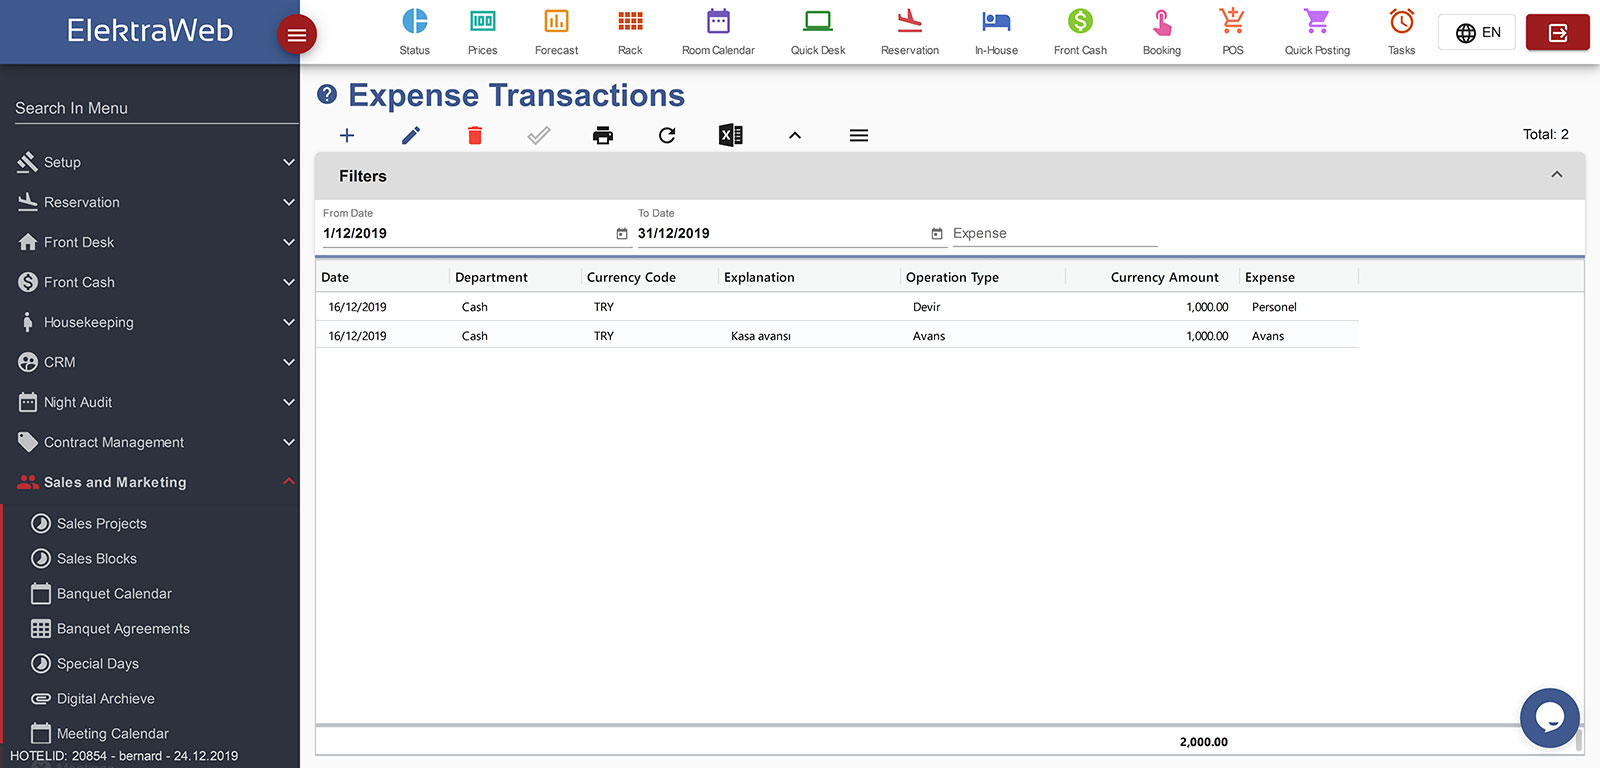Image resolution: width=1600 pixels, height=768 pixels.
Task: Open Meeting Calendar
Action: tap(112, 733)
